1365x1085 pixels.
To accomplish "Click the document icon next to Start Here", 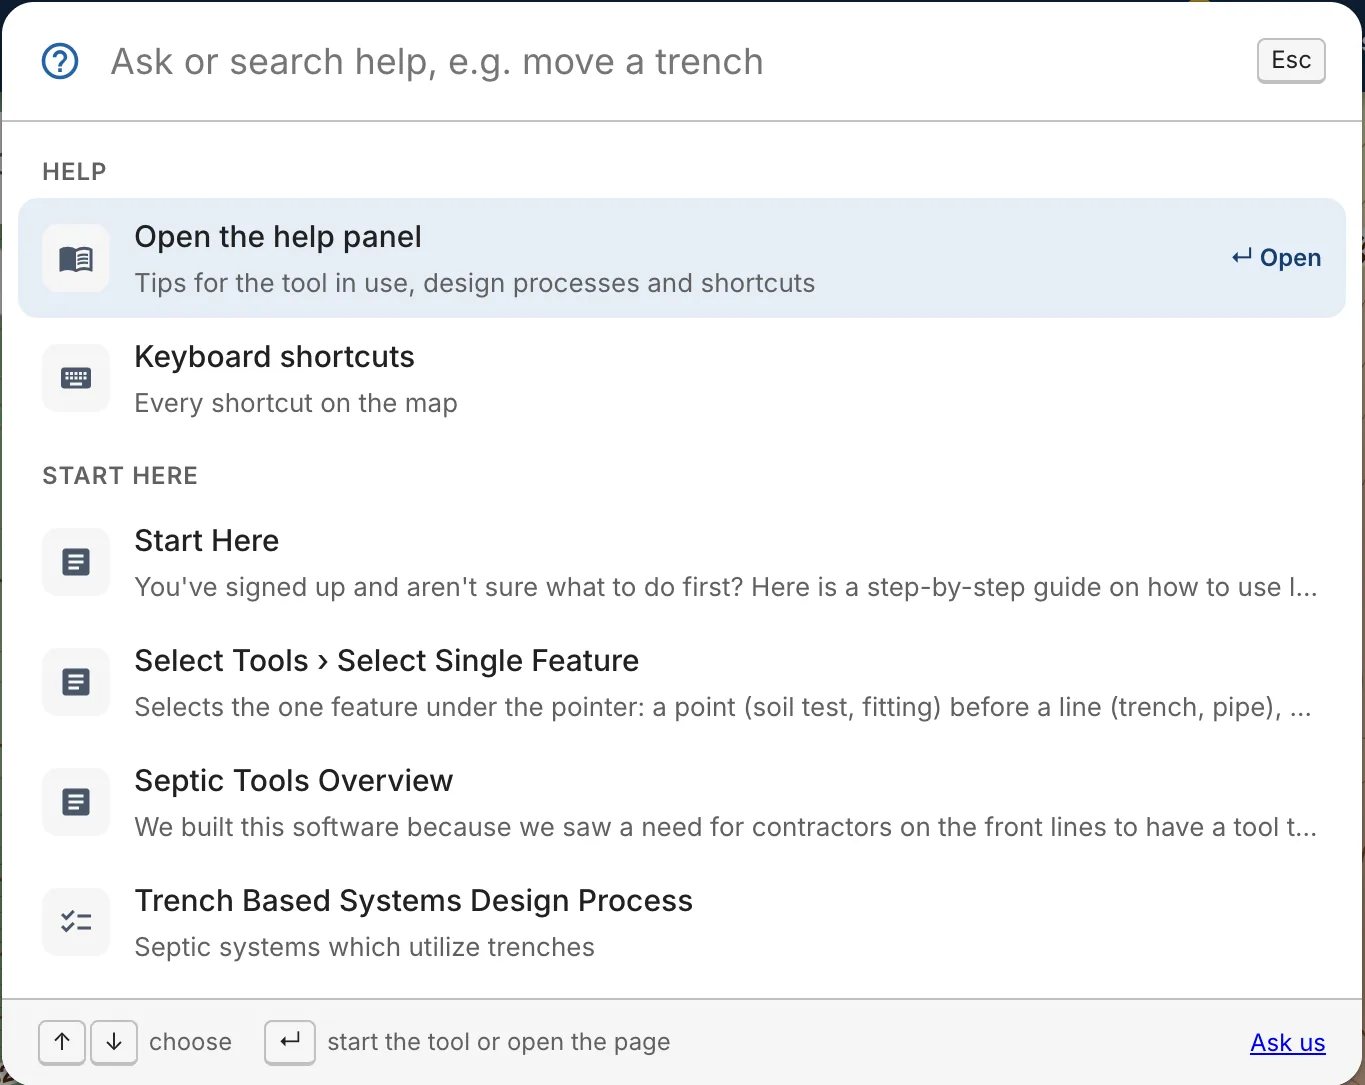I will pyautogui.click(x=76, y=562).
